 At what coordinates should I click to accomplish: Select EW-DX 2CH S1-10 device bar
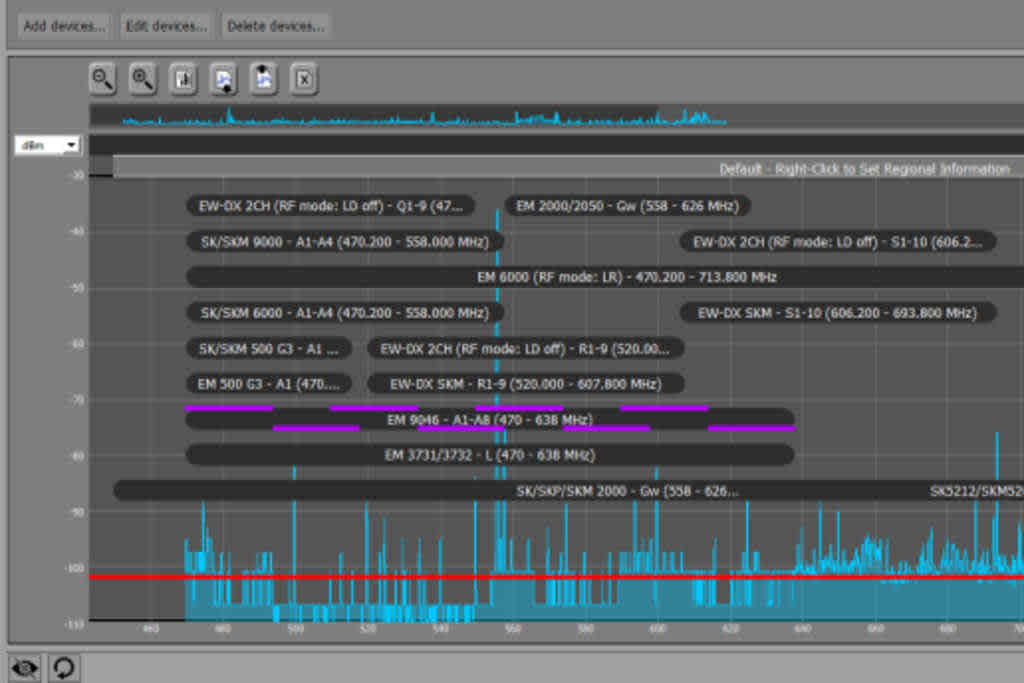point(838,242)
